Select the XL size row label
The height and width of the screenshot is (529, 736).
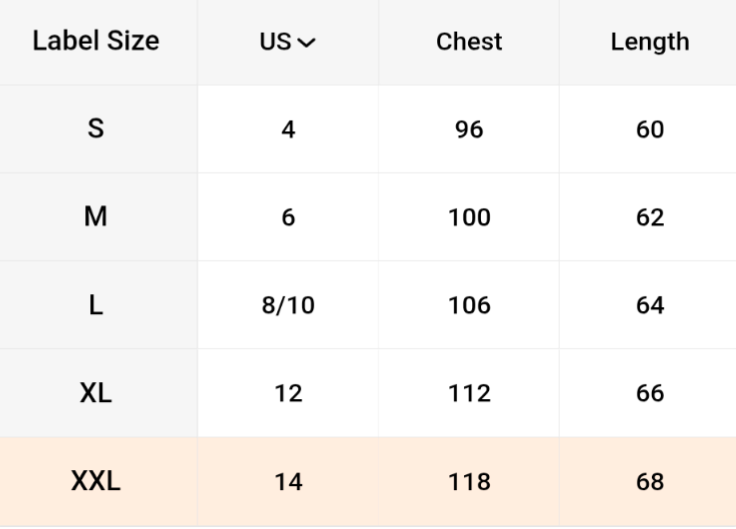point(96,393)
